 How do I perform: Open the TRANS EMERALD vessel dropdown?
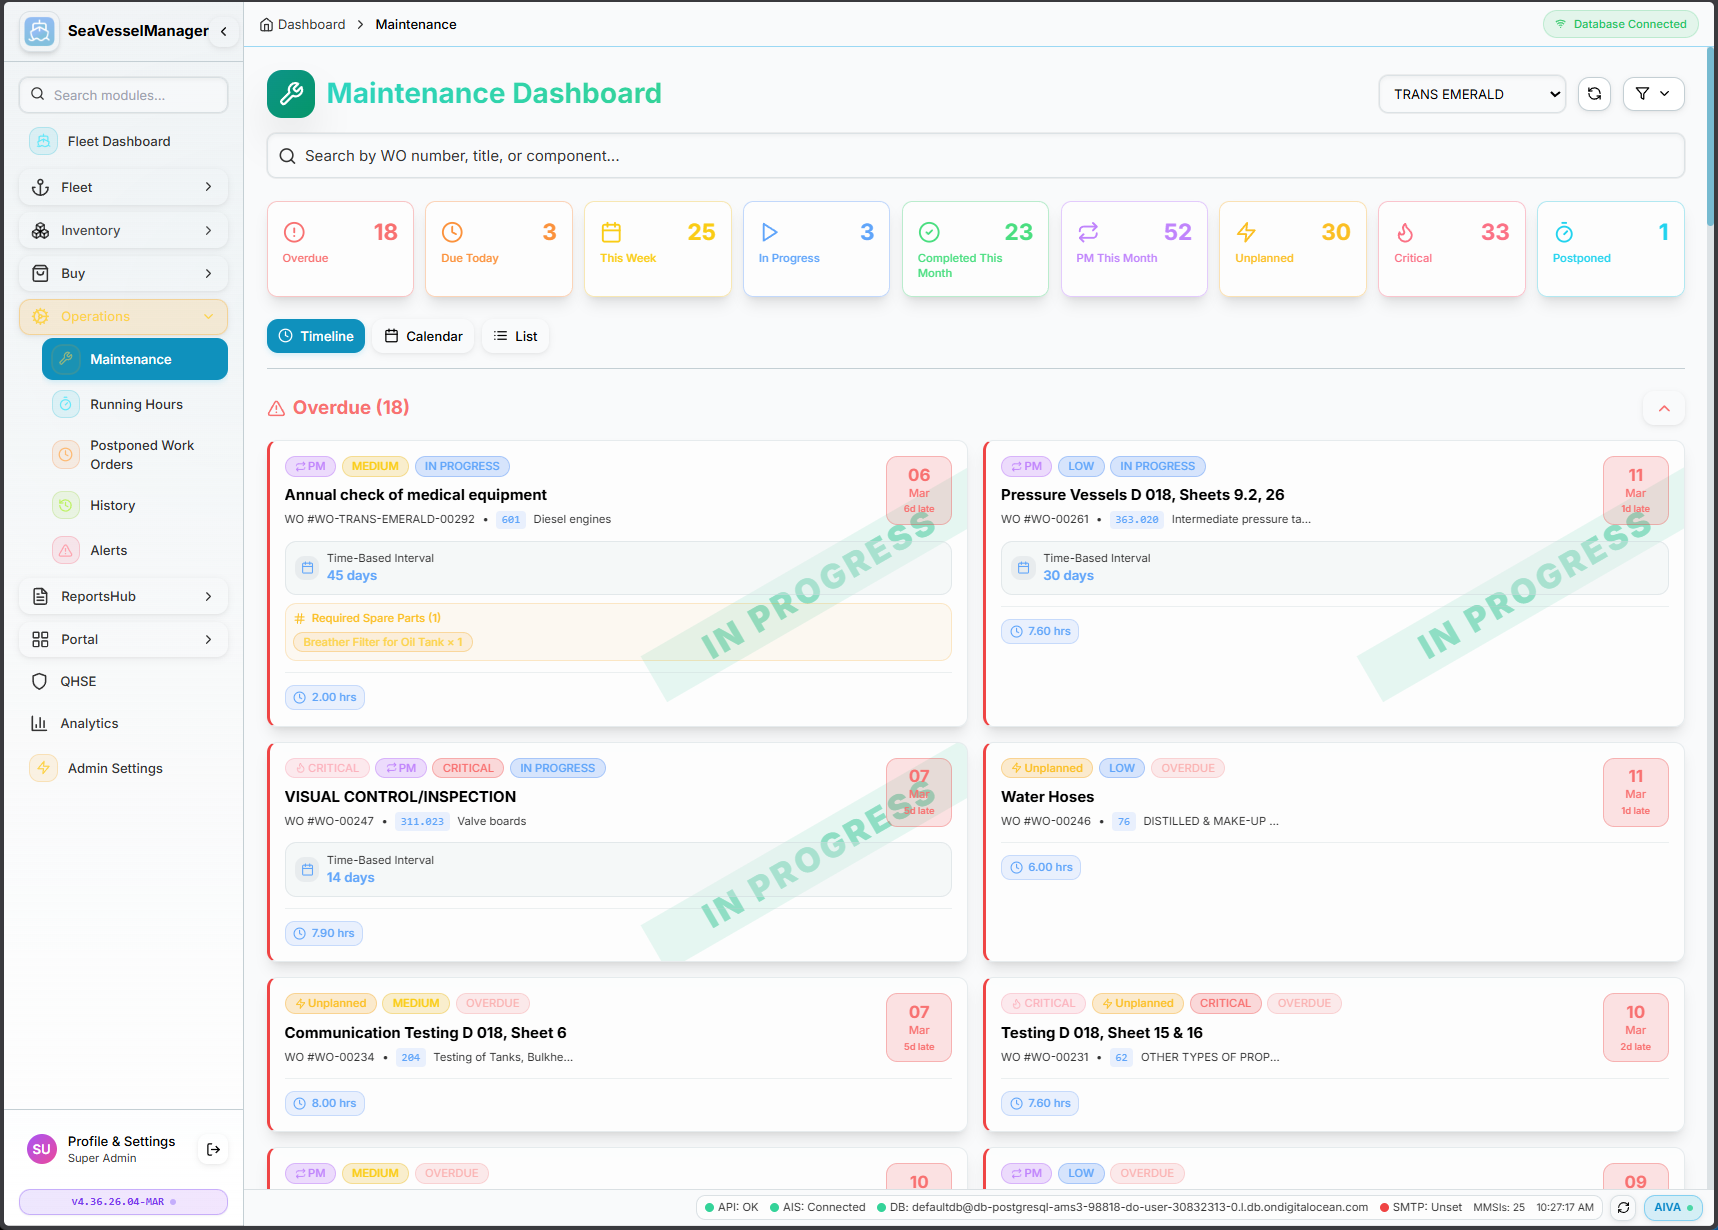click(x=1471, y=94)
